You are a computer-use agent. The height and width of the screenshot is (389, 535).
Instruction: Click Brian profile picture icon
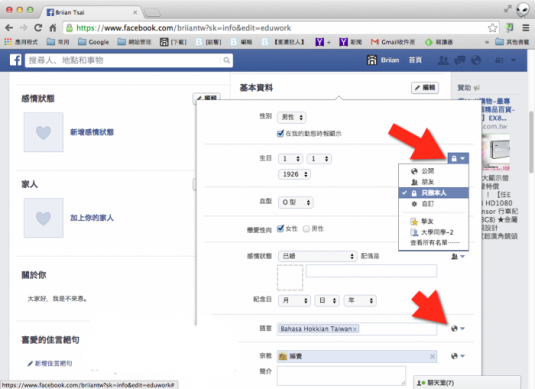coord(372,60)
